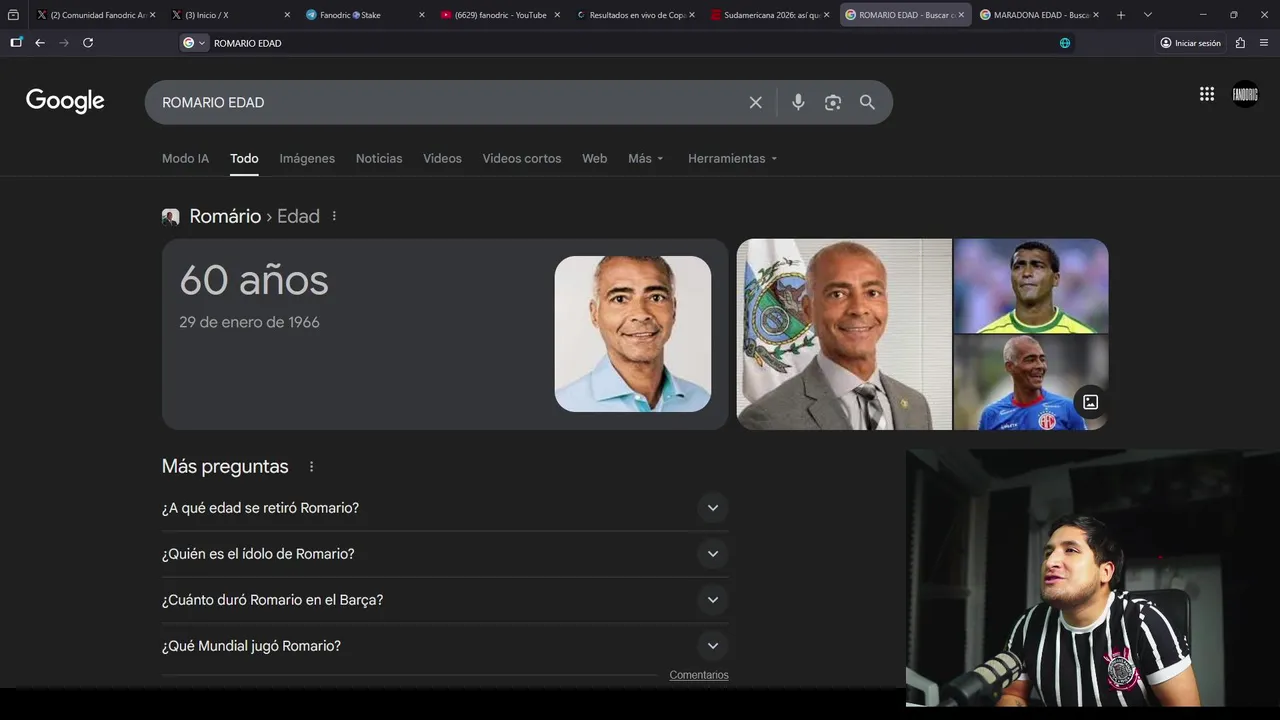The image size is (1280, 720).
Task: Click the small Romário avatar beside the heading
Action: pos(171,217)
